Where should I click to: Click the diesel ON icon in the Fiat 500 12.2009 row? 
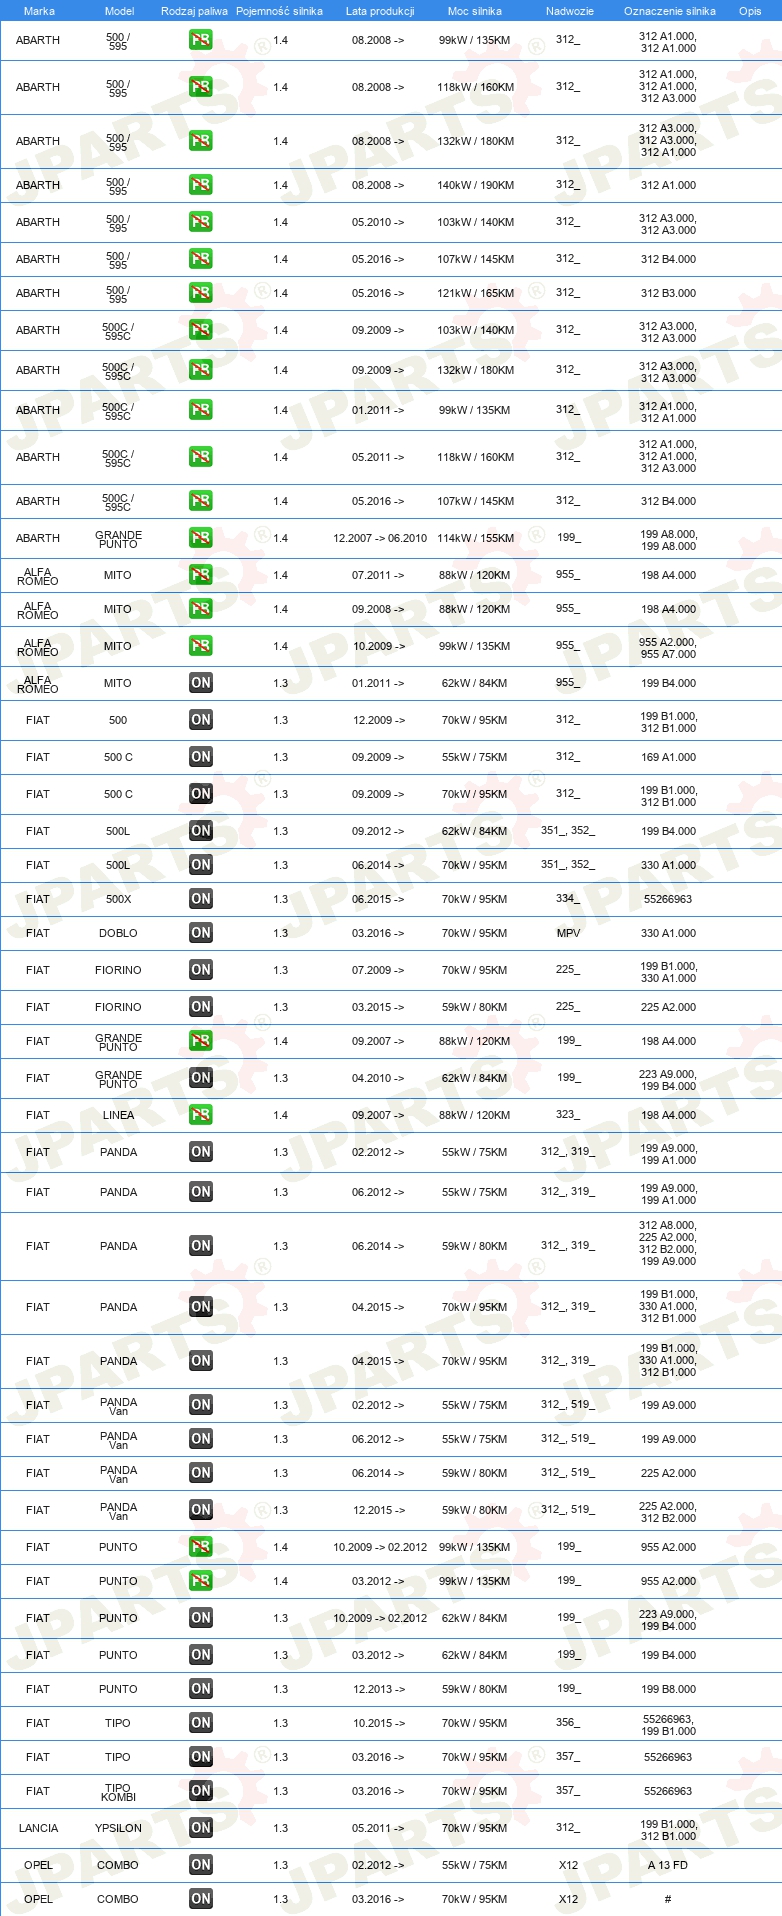coord(201,720)
